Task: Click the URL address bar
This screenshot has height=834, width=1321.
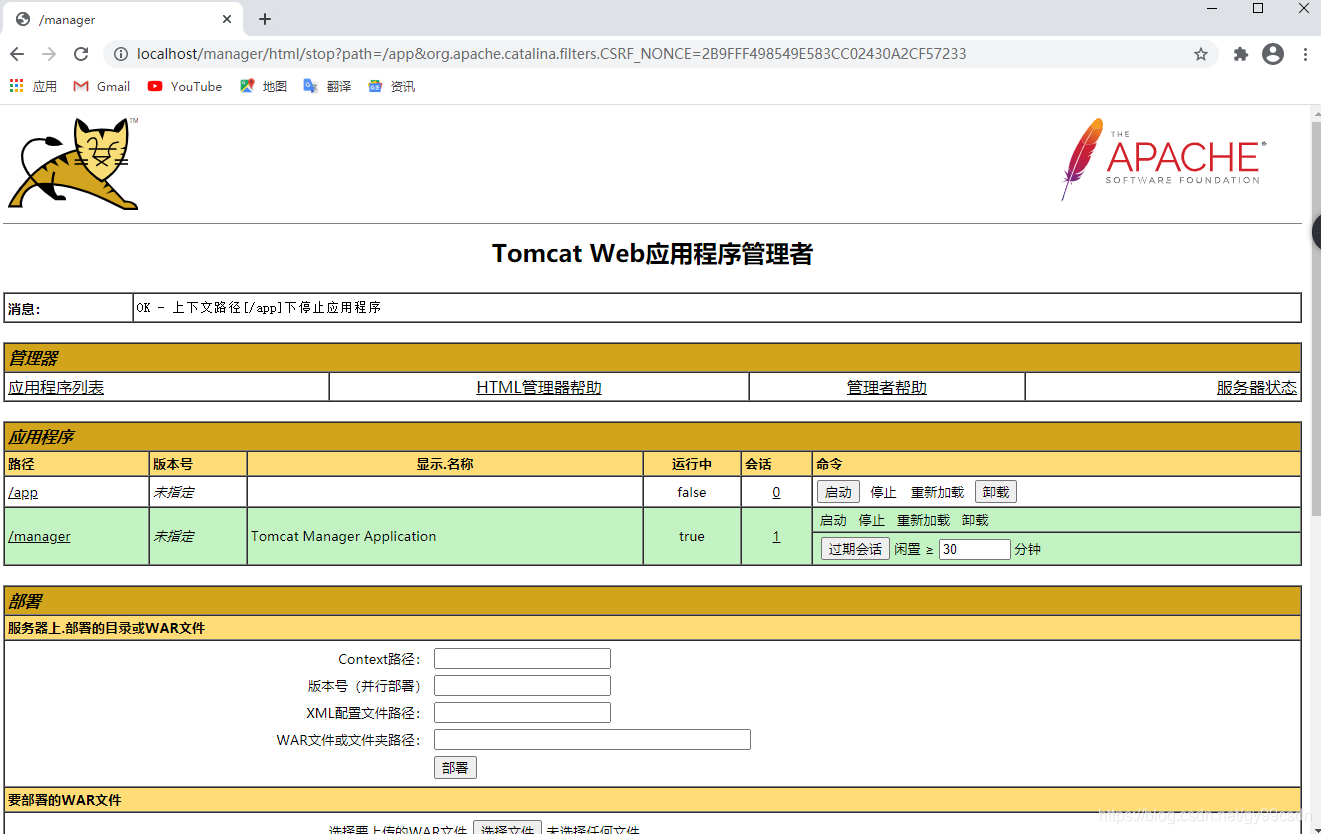Action: point(660,54)
